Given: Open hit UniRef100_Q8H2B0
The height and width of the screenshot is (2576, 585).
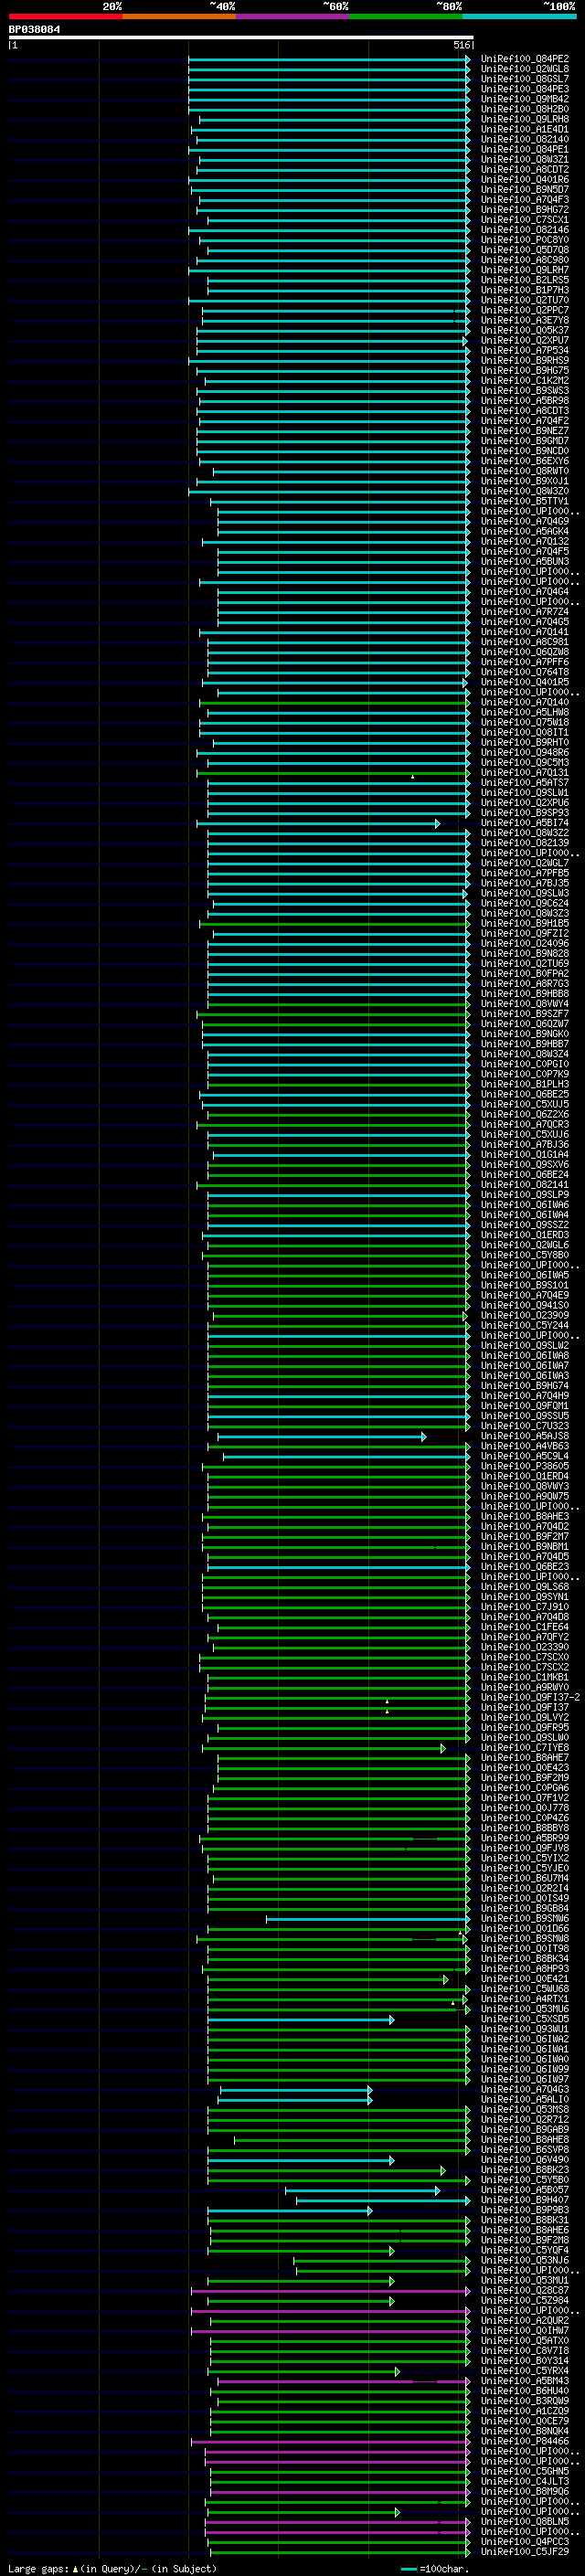Looking at the screenshot, I should [525, 109].
